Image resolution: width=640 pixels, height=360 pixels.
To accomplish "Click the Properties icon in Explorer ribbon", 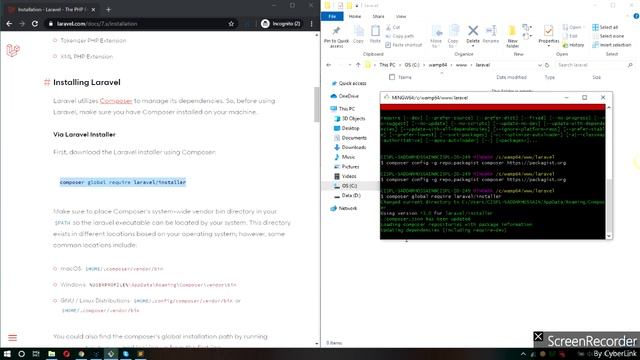I will [549, 31].
